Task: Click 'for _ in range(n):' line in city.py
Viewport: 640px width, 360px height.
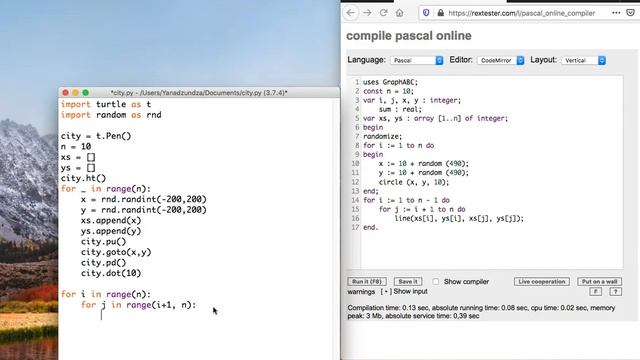Action: [106, 189]
